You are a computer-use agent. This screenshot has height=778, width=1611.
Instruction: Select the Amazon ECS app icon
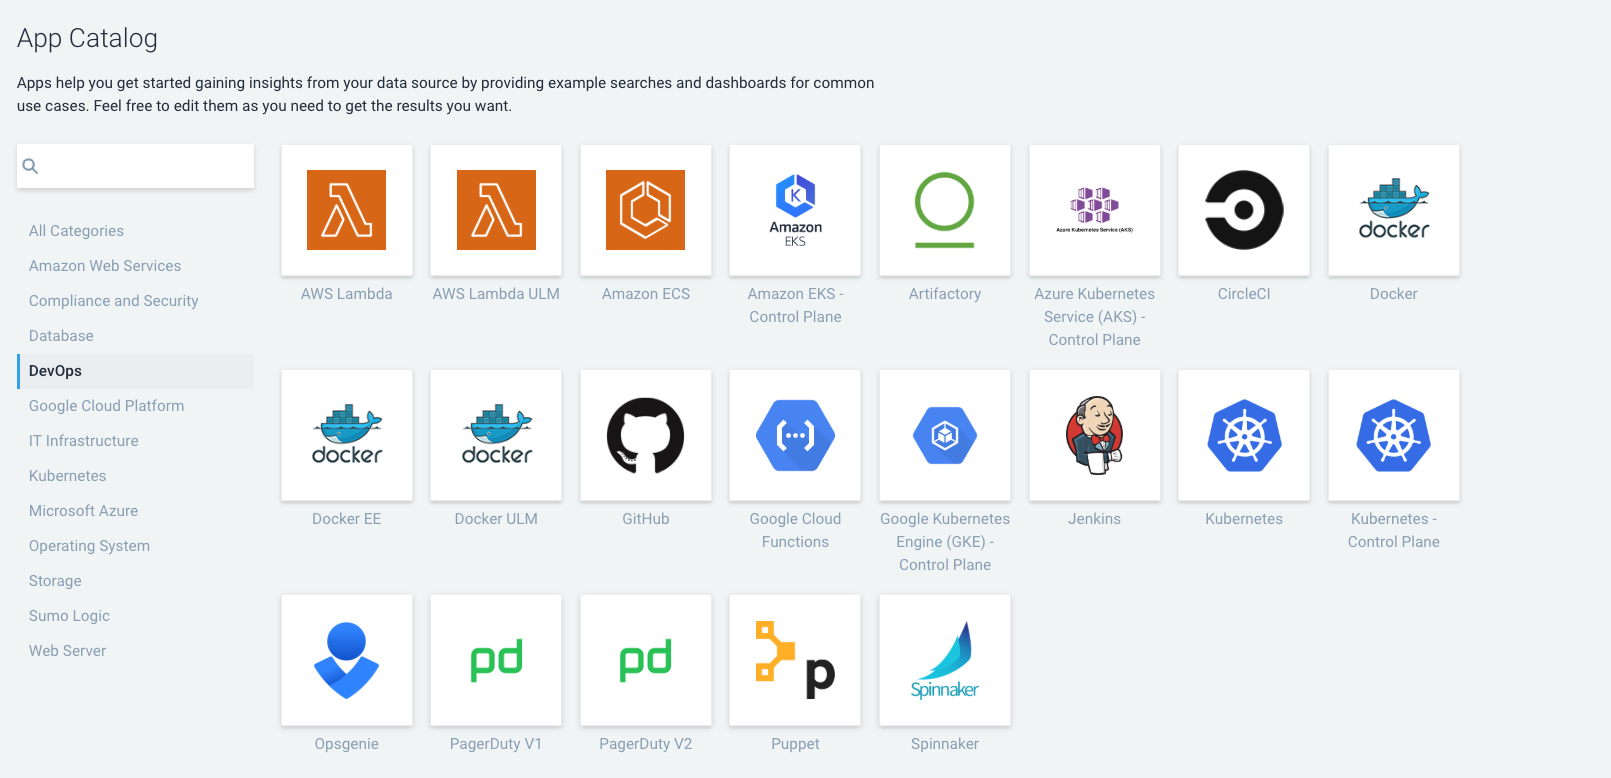(646, 210)
